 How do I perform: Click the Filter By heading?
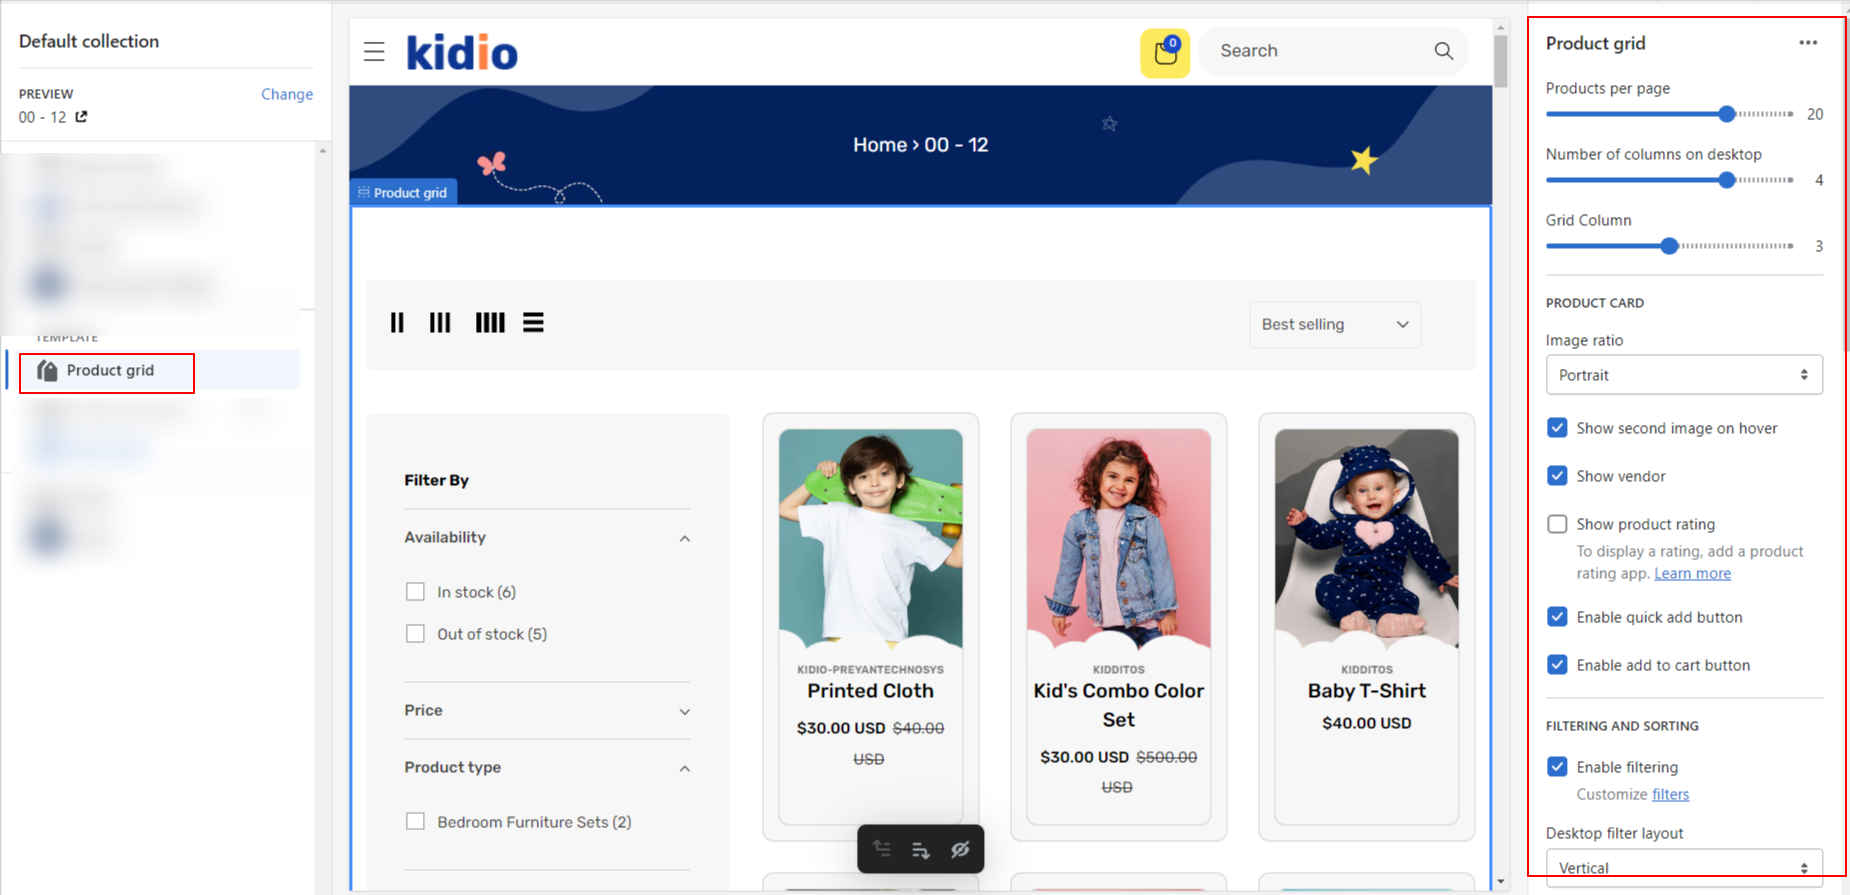[436, 480]
